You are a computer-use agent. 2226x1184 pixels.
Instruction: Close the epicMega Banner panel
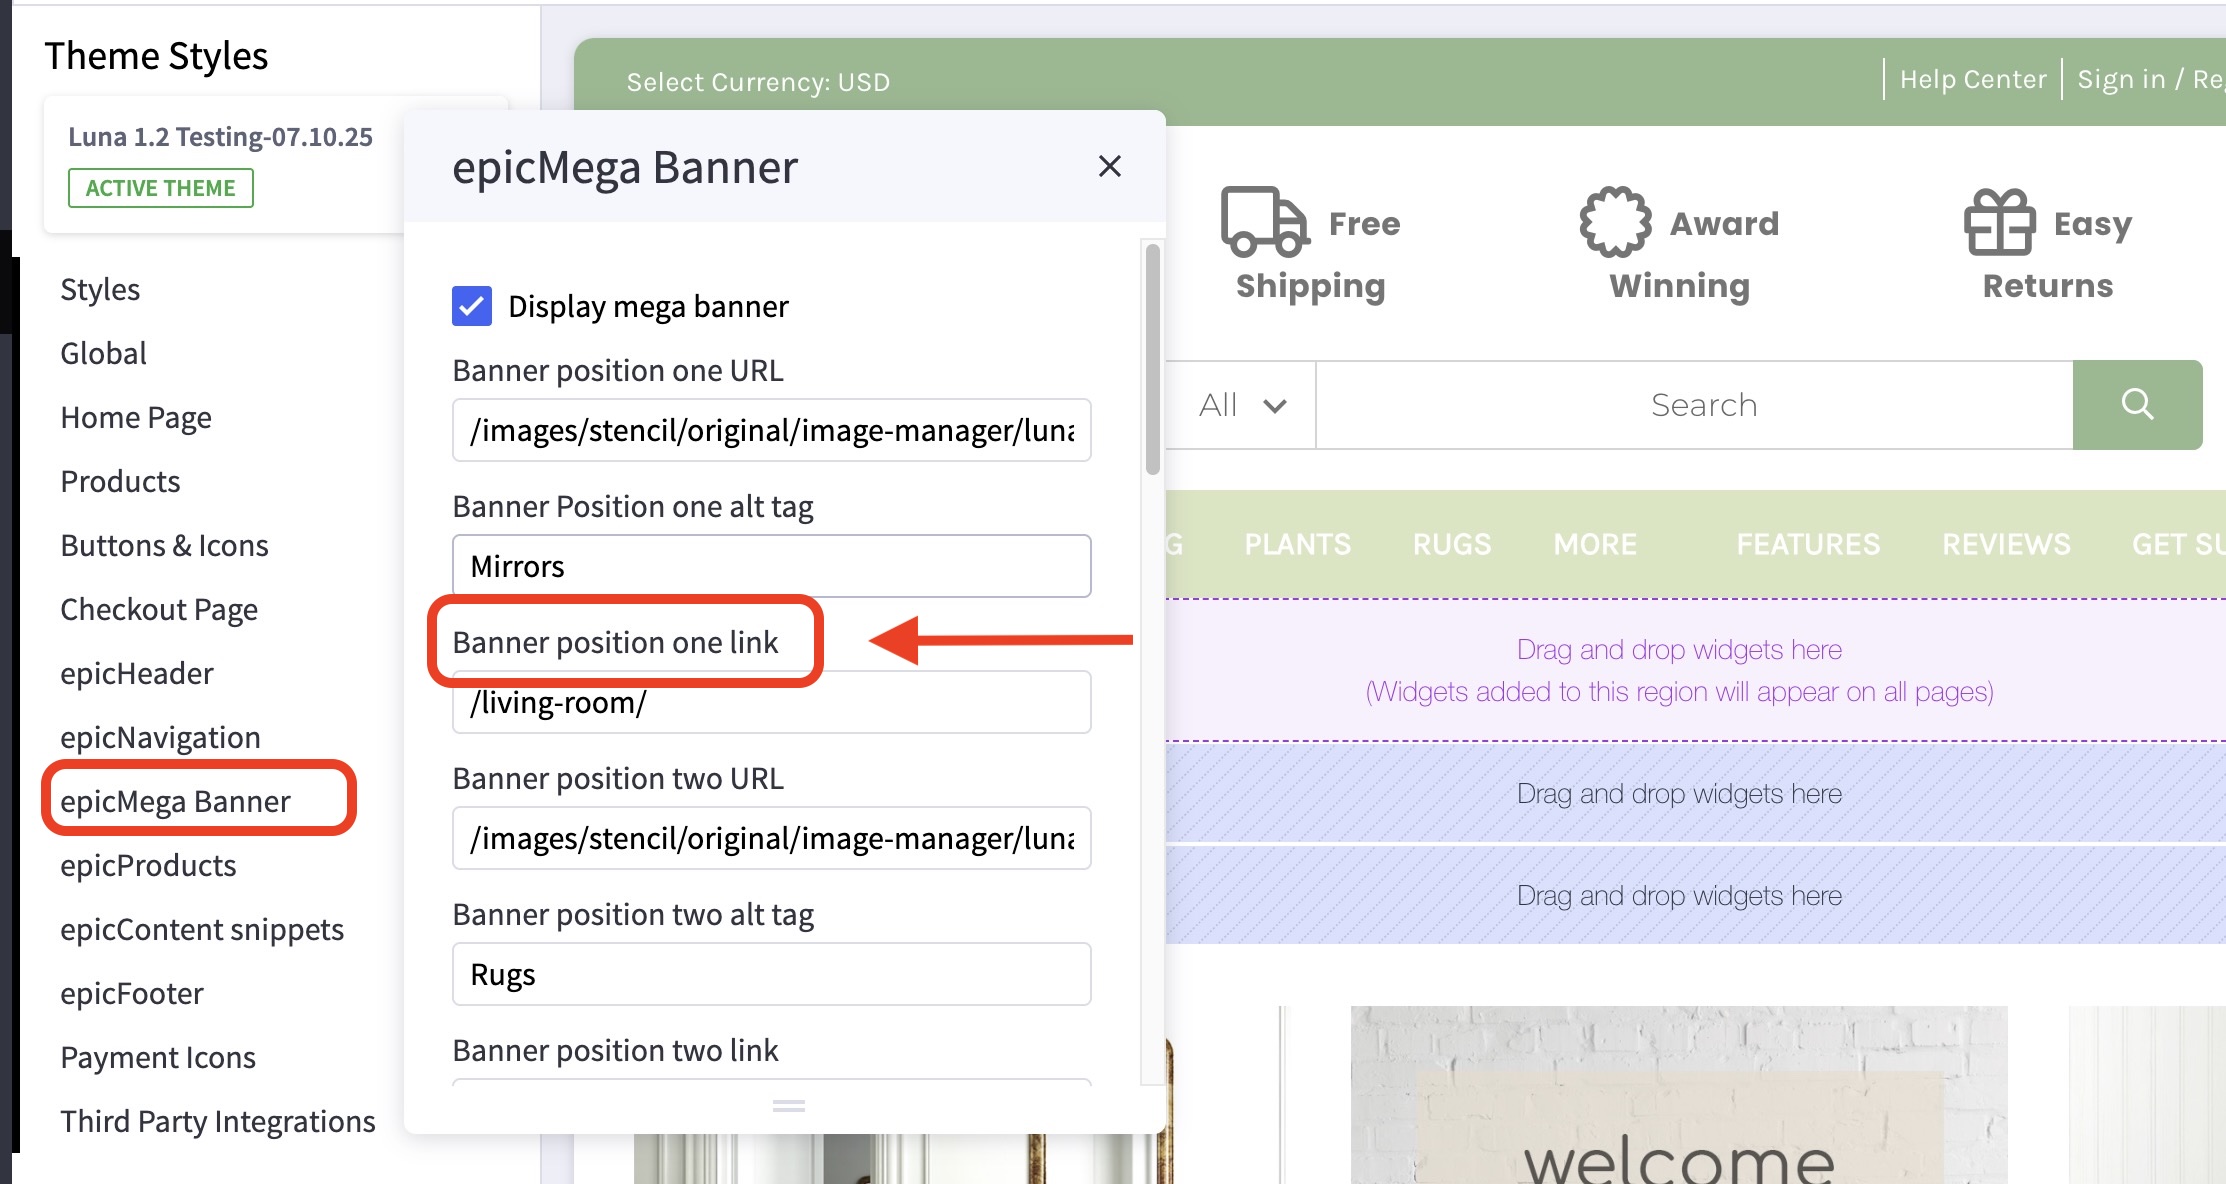point(1109,166)
